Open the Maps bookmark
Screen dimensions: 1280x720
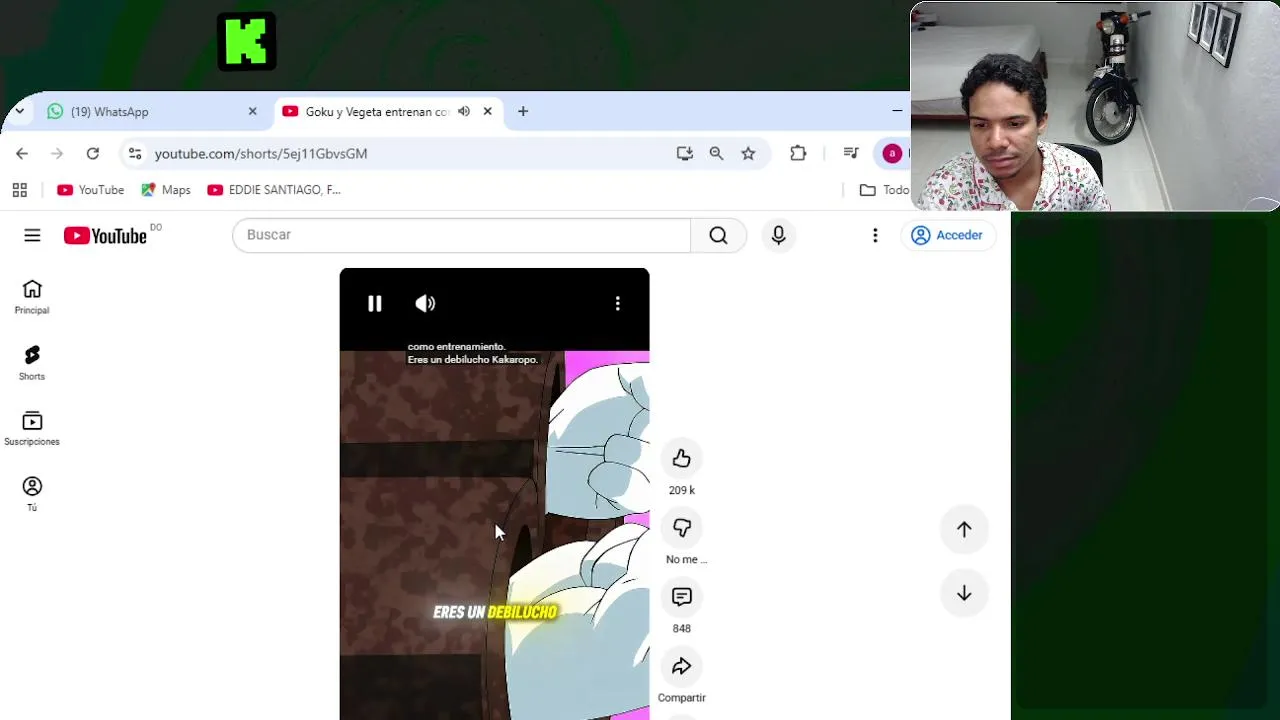pyautogui.click(x=166, y=190)
